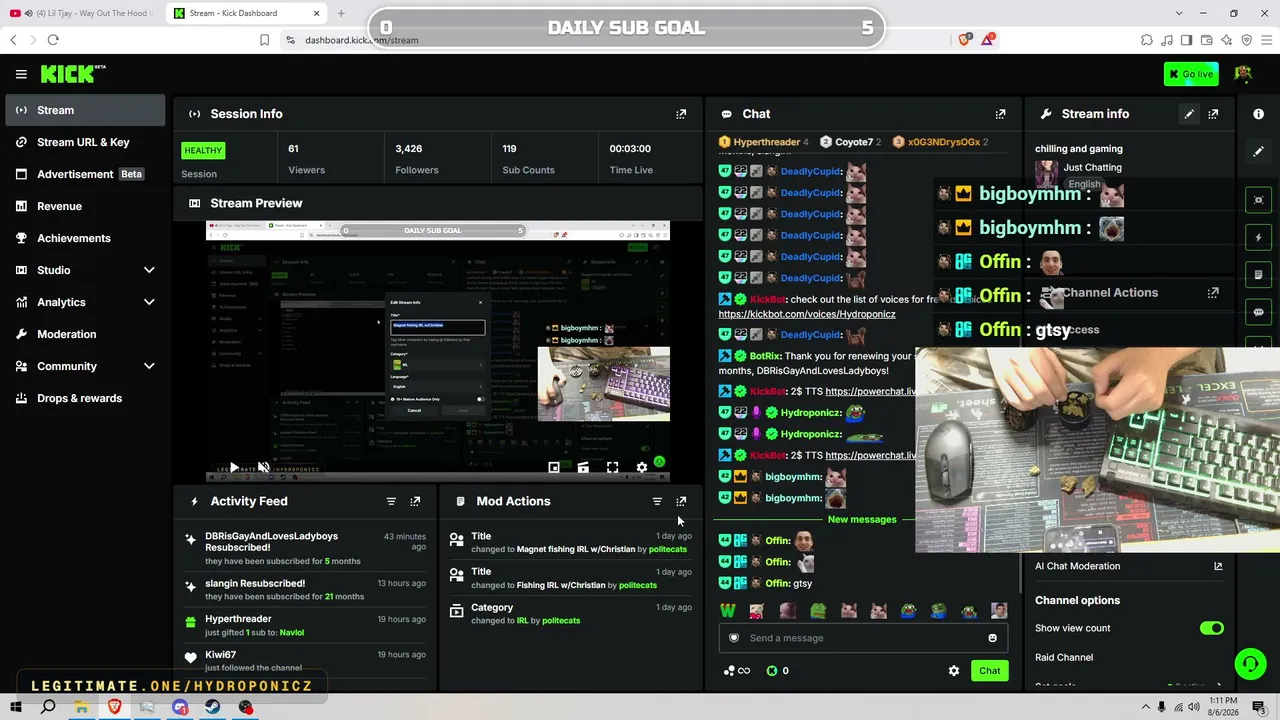
Task: Click the document icon in the right rail
Action: [x=1258, y=275]
